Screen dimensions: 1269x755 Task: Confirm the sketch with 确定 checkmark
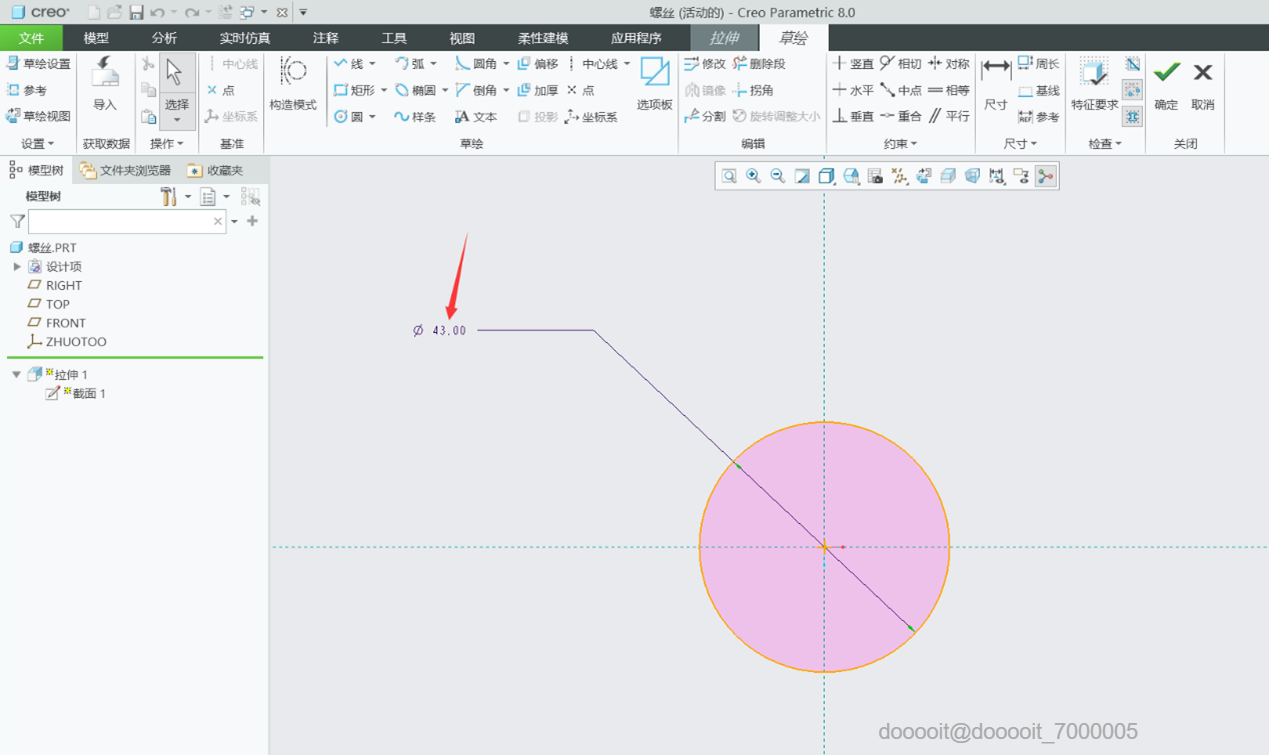click(x=1166, y=84)
